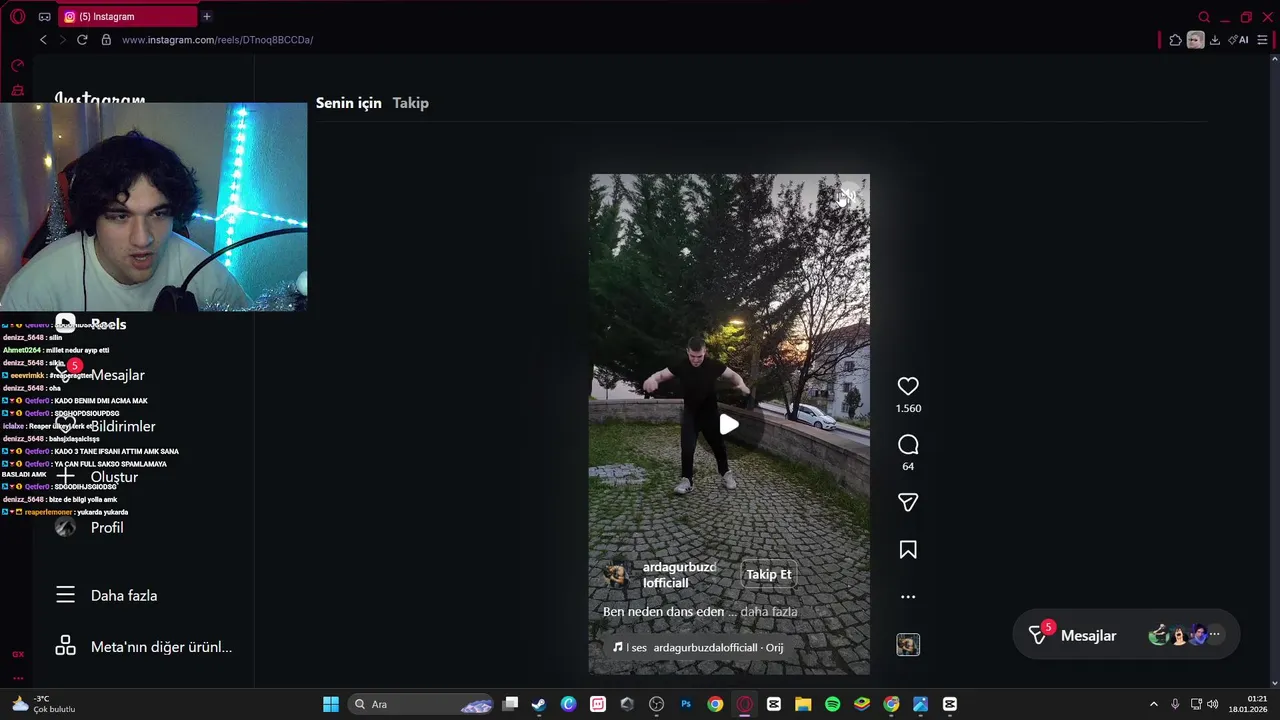Open OBS Studio from the taskbar
Viewport: 1280px width, 720px height.
[x=656, y=704]
